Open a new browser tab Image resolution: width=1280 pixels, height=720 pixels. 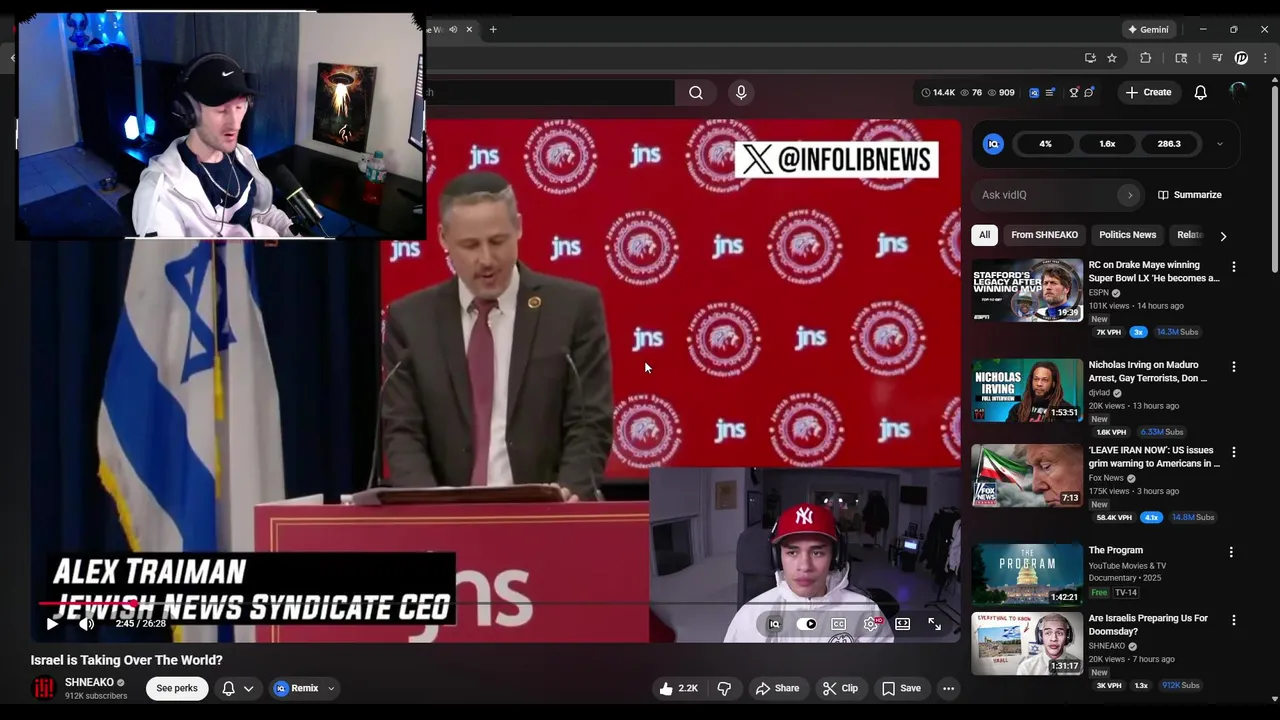tap(493, 29)
